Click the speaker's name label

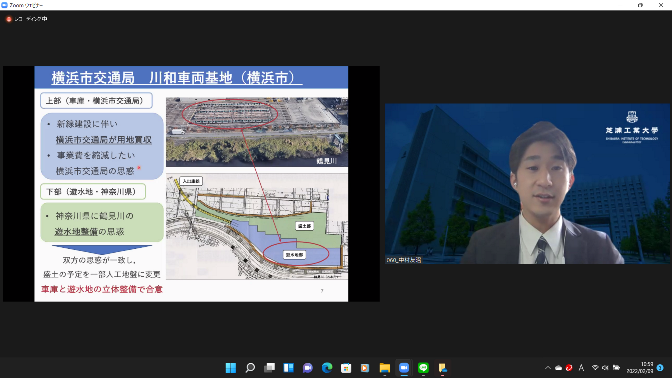[404, 260]
